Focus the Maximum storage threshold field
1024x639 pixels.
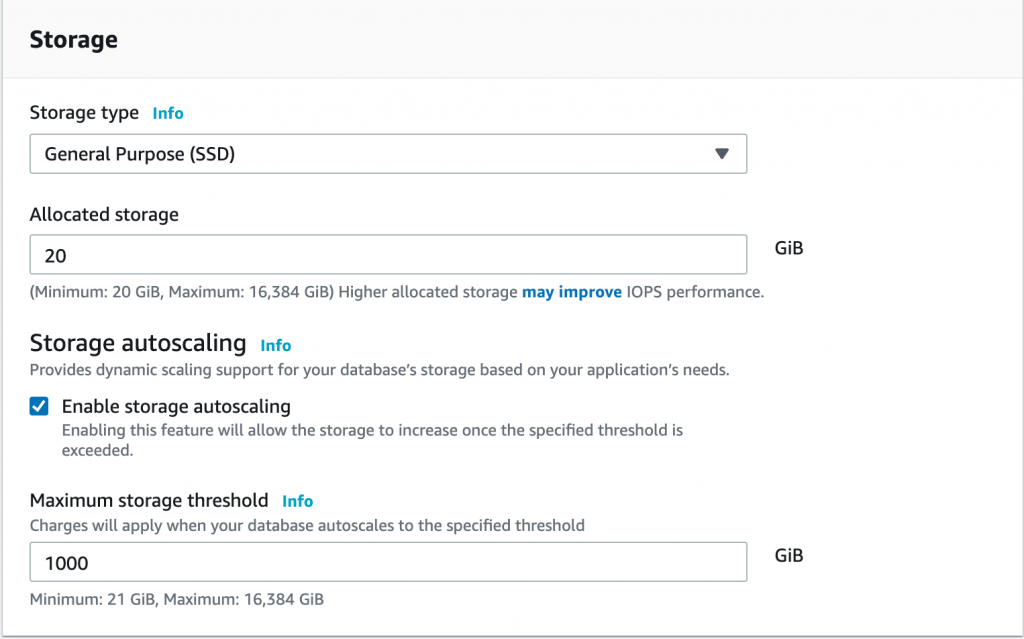[388, 562]
